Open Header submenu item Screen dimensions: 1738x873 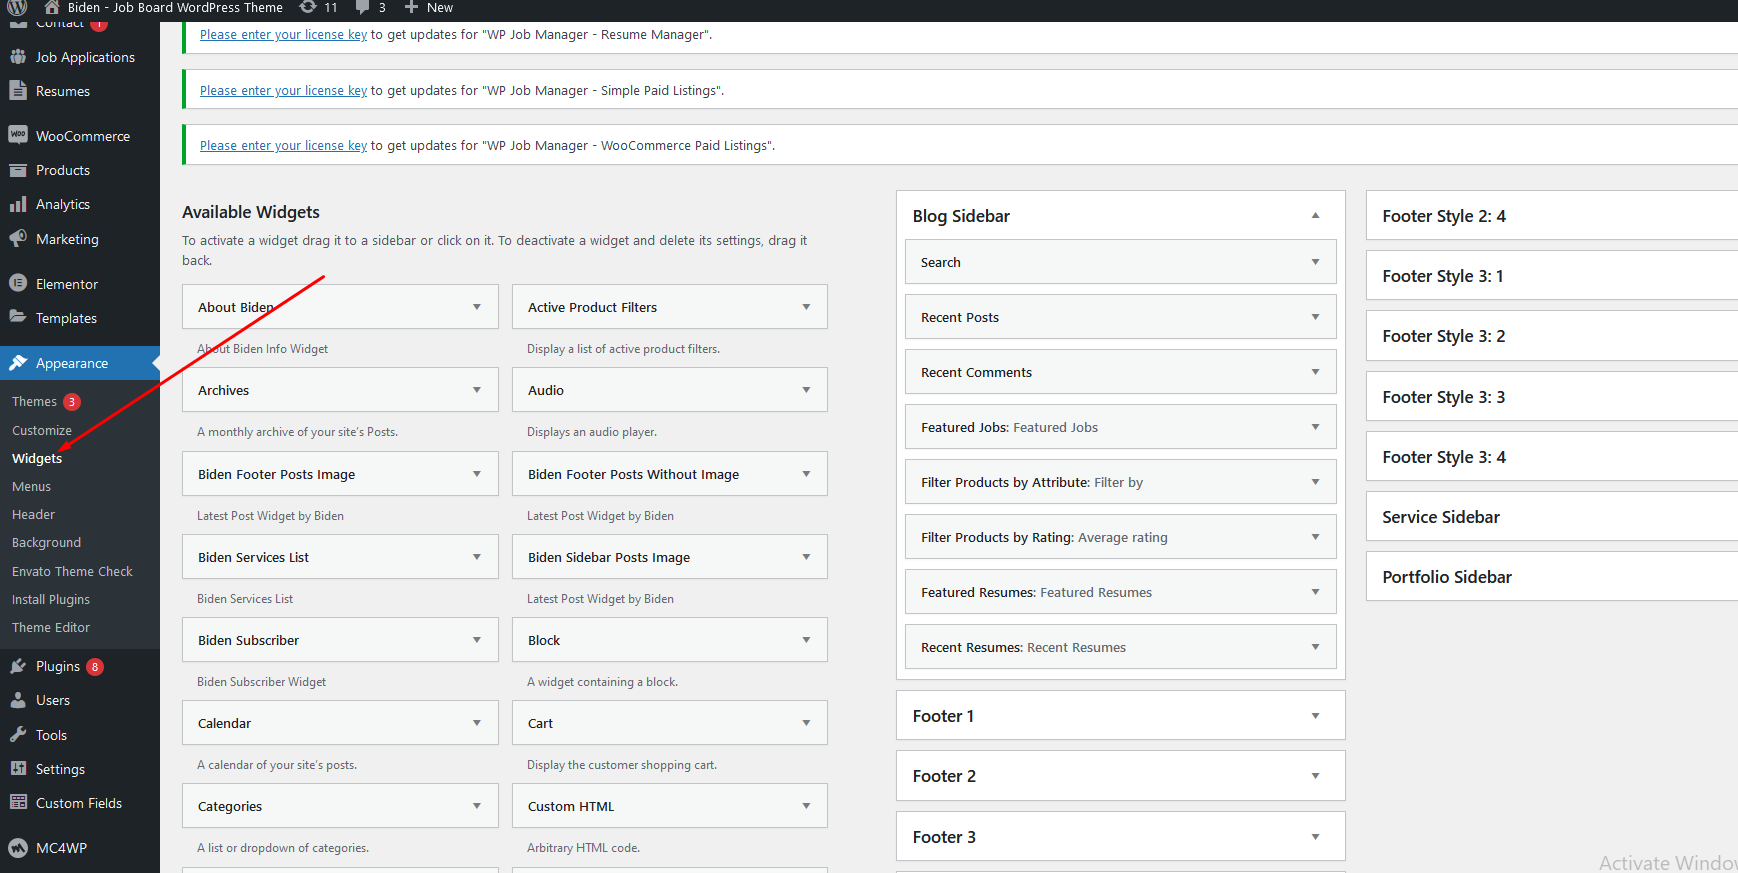point(33,514)
